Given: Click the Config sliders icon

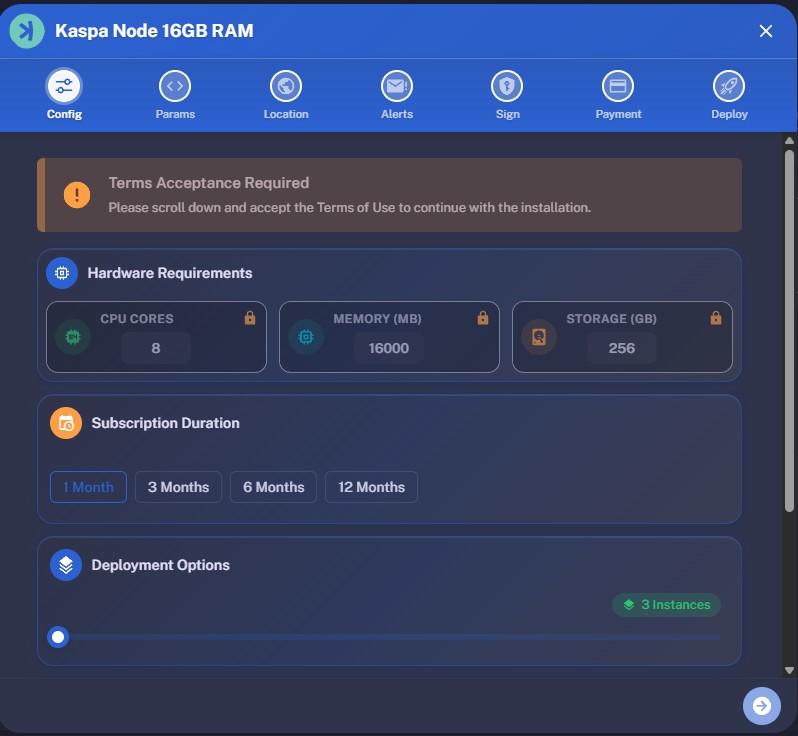Looking at the screenshot, I should coord(64,87).
